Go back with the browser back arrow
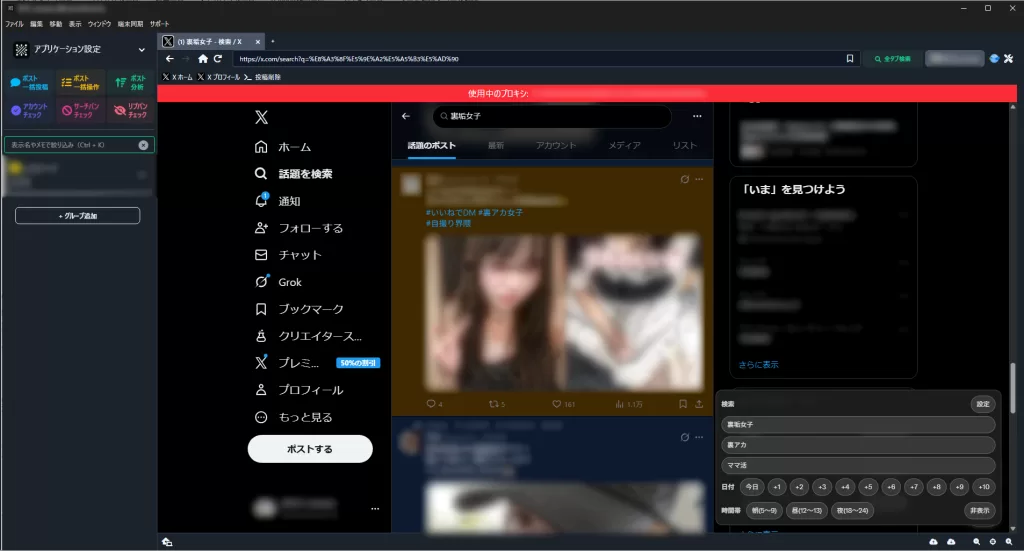The width and height of the screenshot is (1024, 551). tap(170, 59)
